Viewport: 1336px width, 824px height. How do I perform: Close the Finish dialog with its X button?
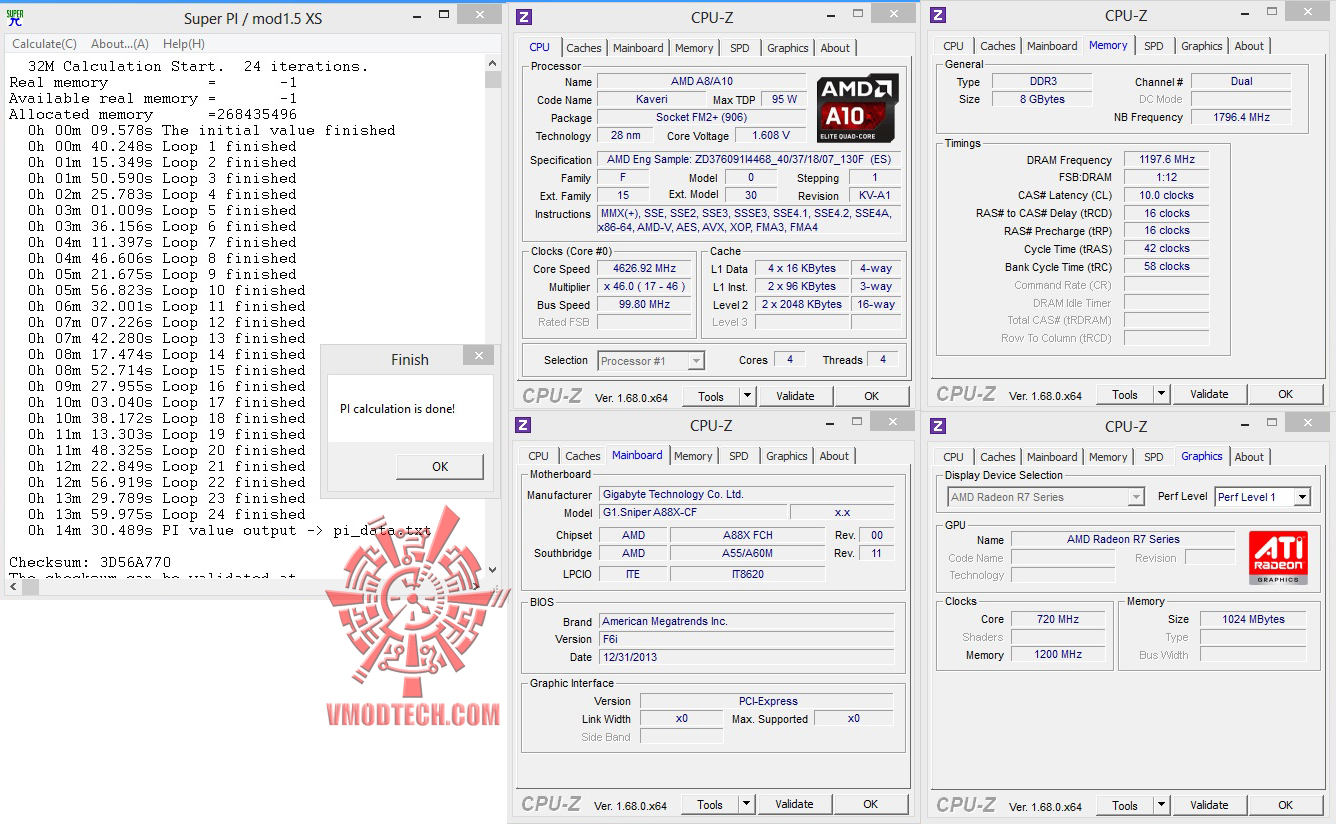478,357
